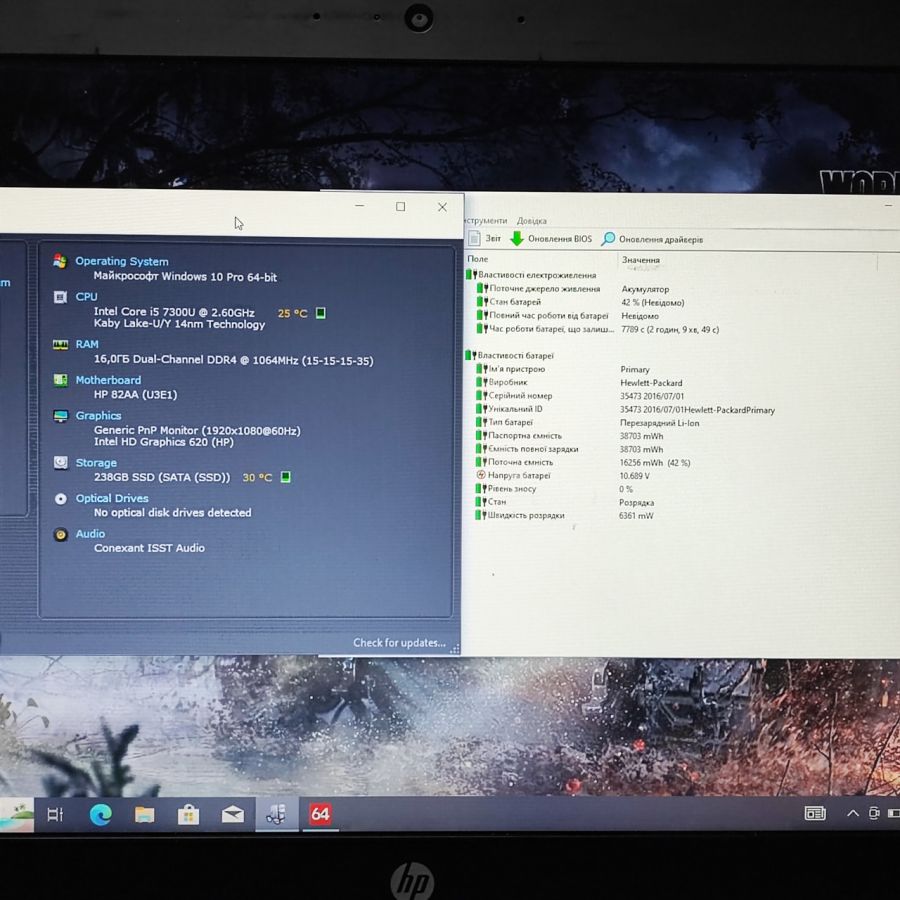Click the CPU temperature 25 °C value

point(292,313)
